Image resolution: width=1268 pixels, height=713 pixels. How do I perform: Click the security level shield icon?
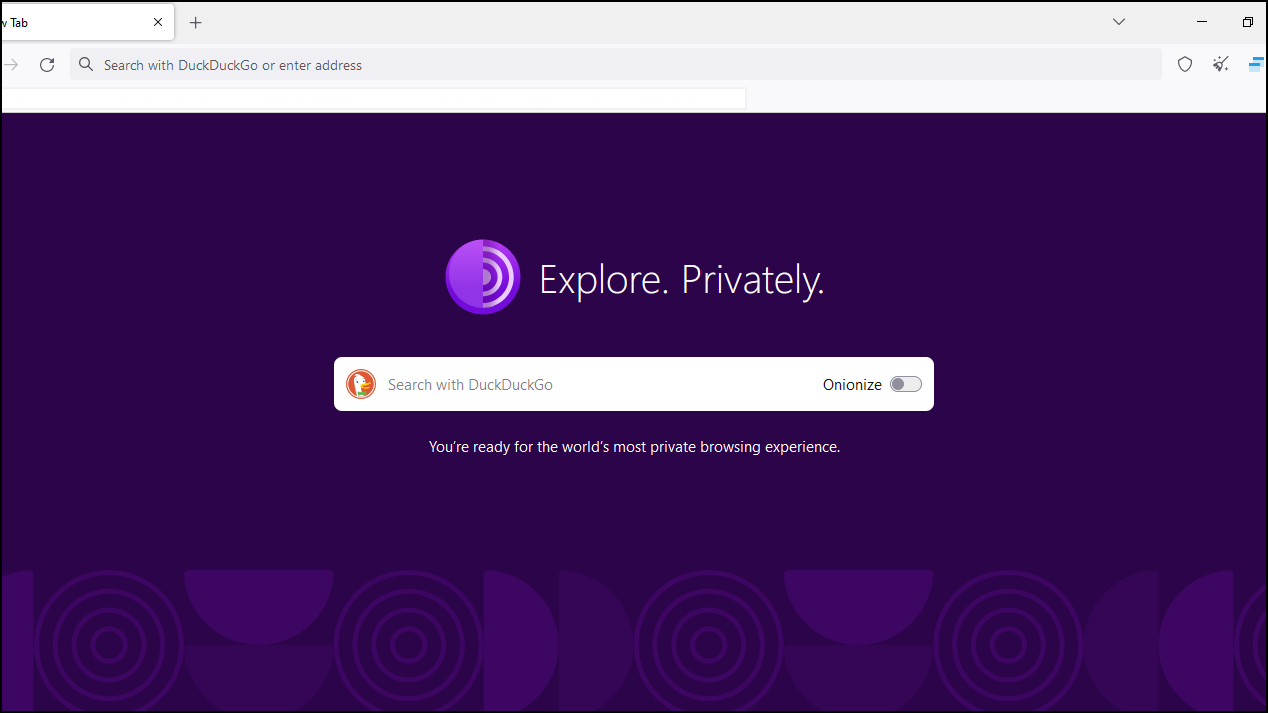click(1185, 65)
